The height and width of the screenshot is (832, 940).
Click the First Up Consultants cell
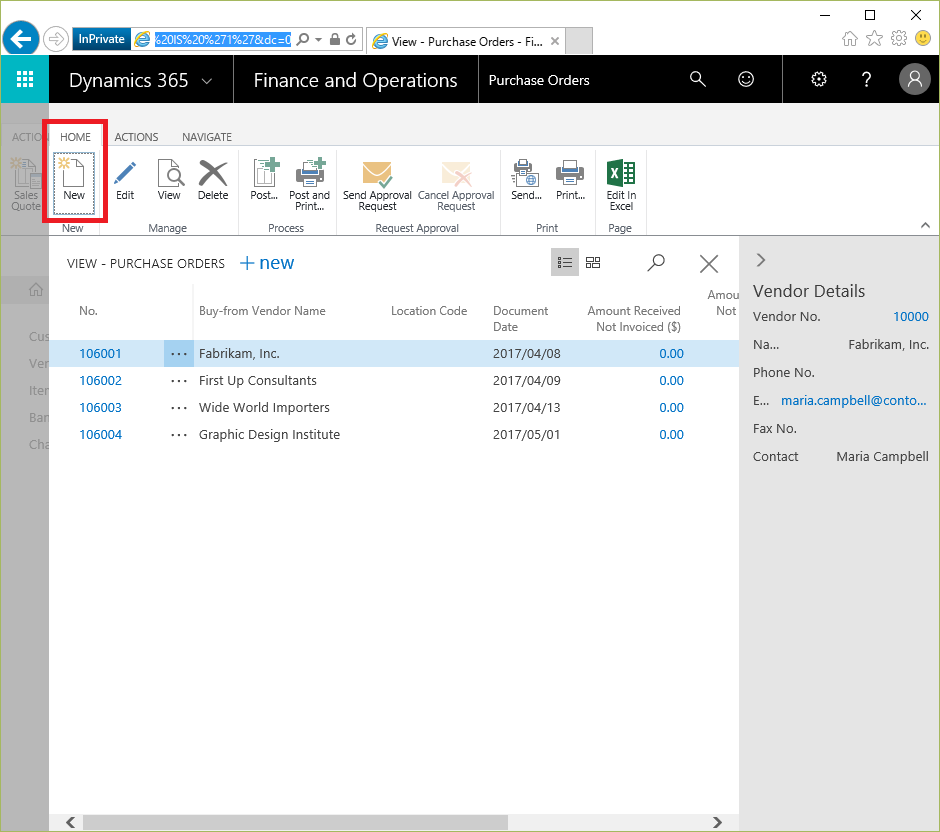(258, 381)
